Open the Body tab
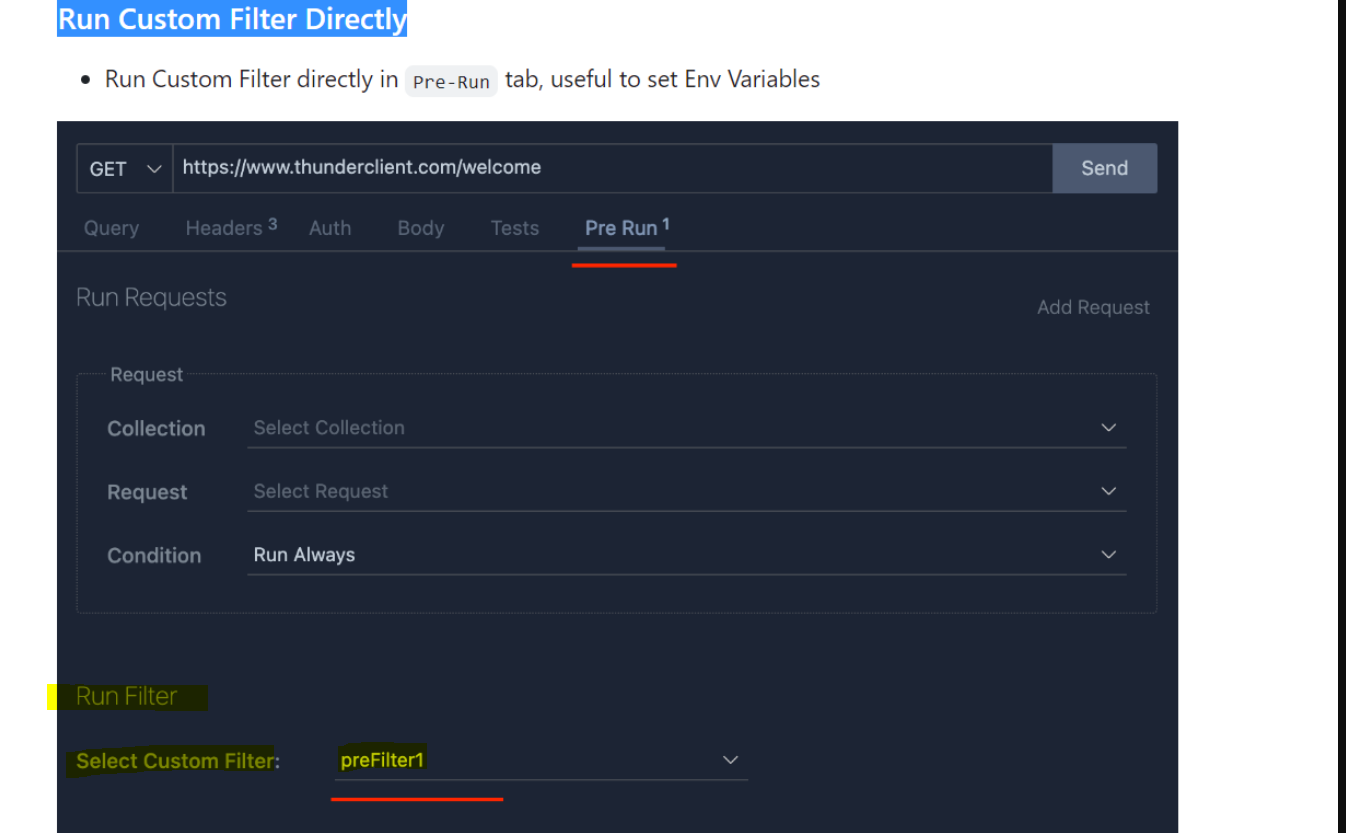 coord(420,228)
